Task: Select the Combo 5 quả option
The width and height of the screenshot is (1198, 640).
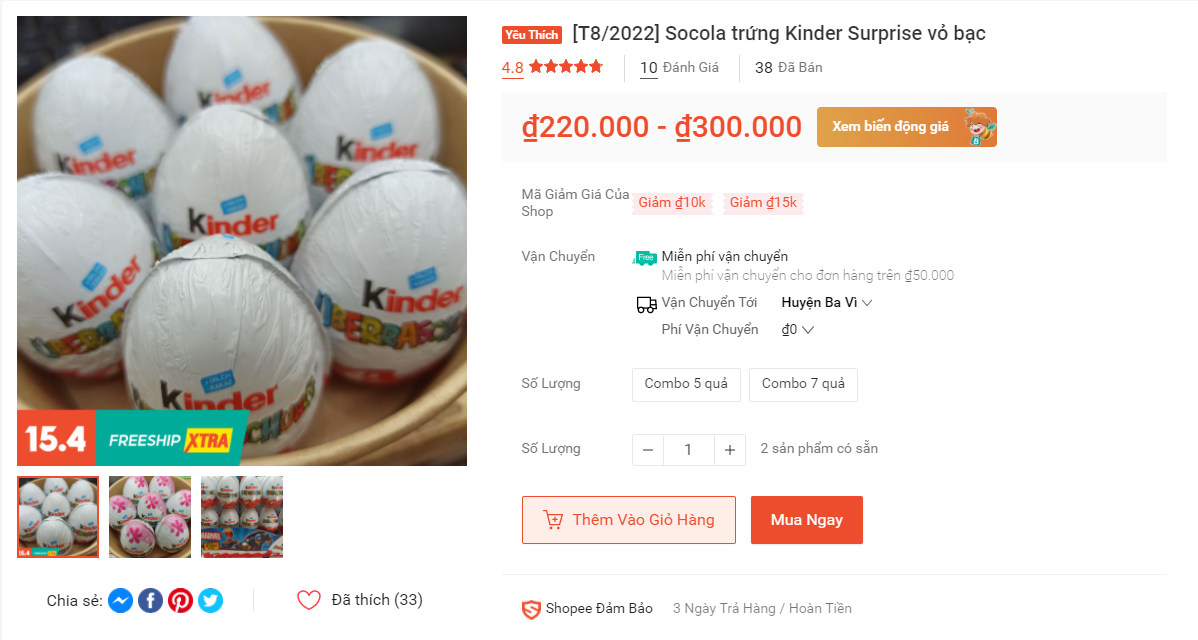Action: point(686,384)
